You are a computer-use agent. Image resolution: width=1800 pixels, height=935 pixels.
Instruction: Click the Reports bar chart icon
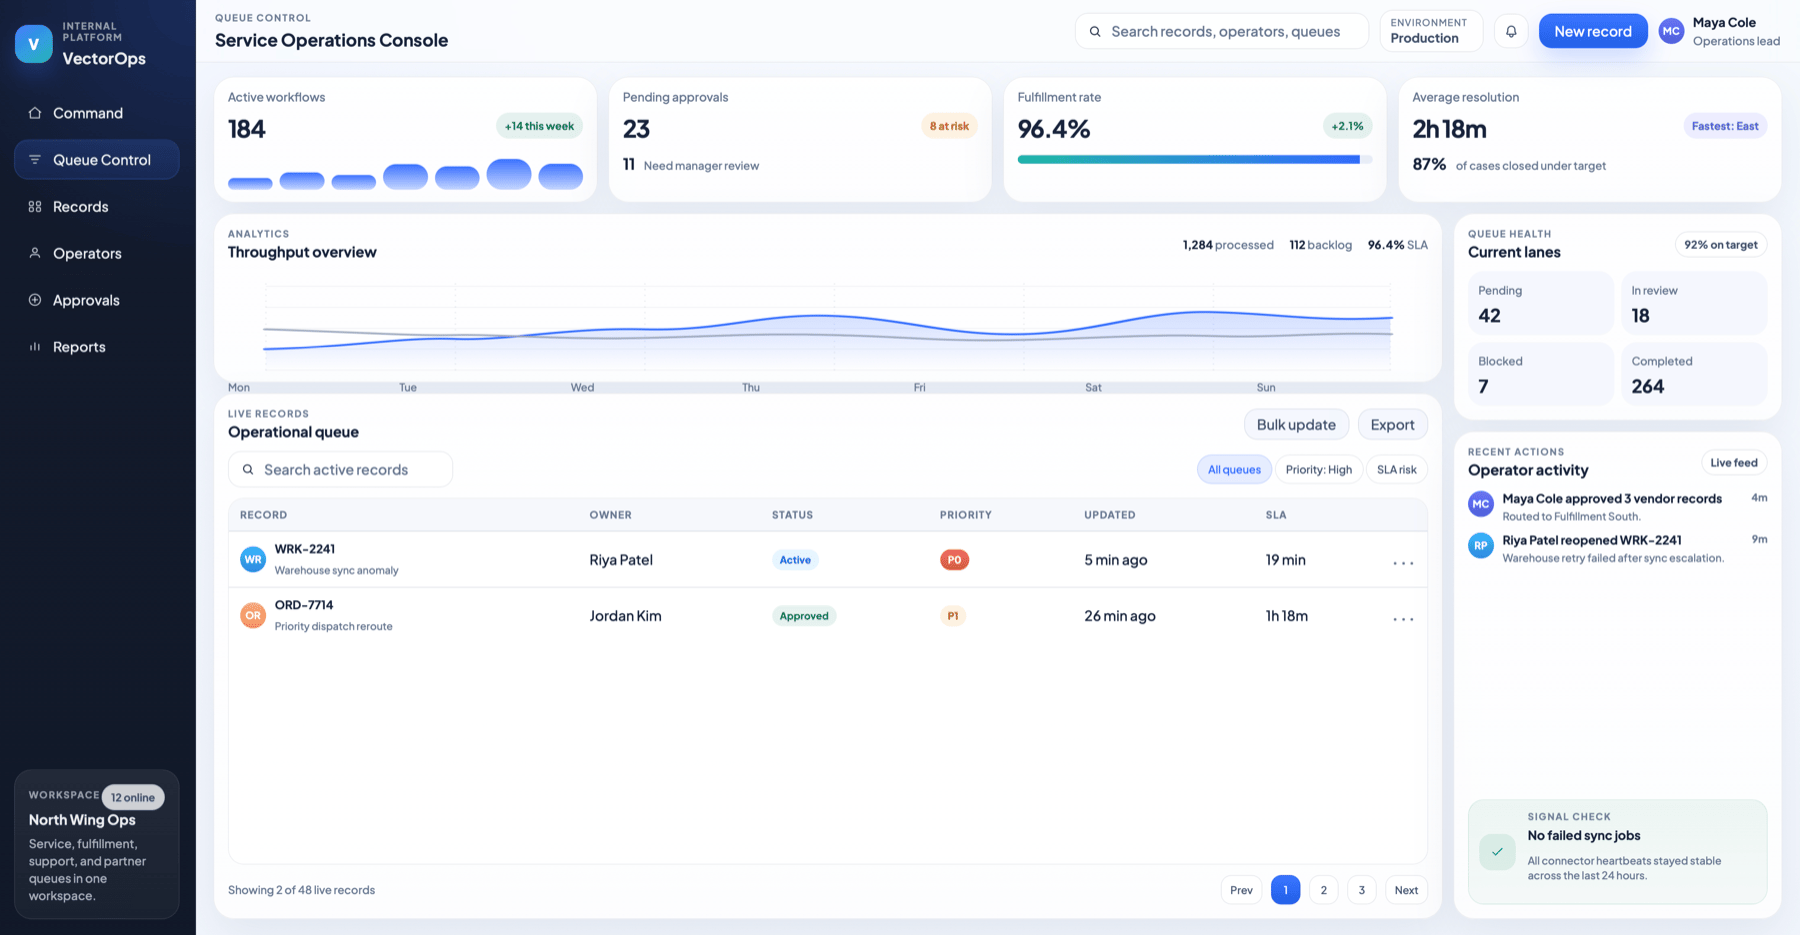[35, 347]
